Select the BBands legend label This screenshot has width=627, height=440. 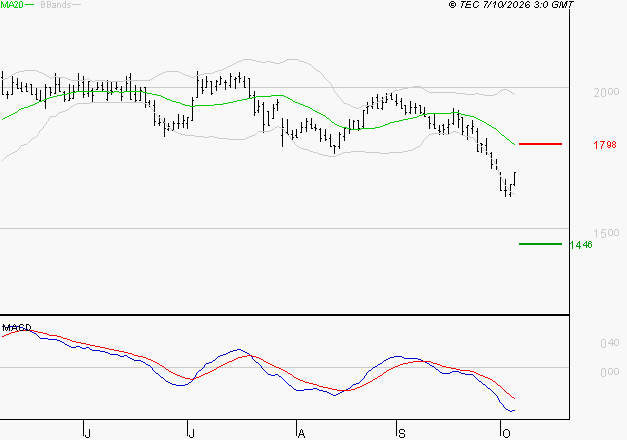point(56,5)
